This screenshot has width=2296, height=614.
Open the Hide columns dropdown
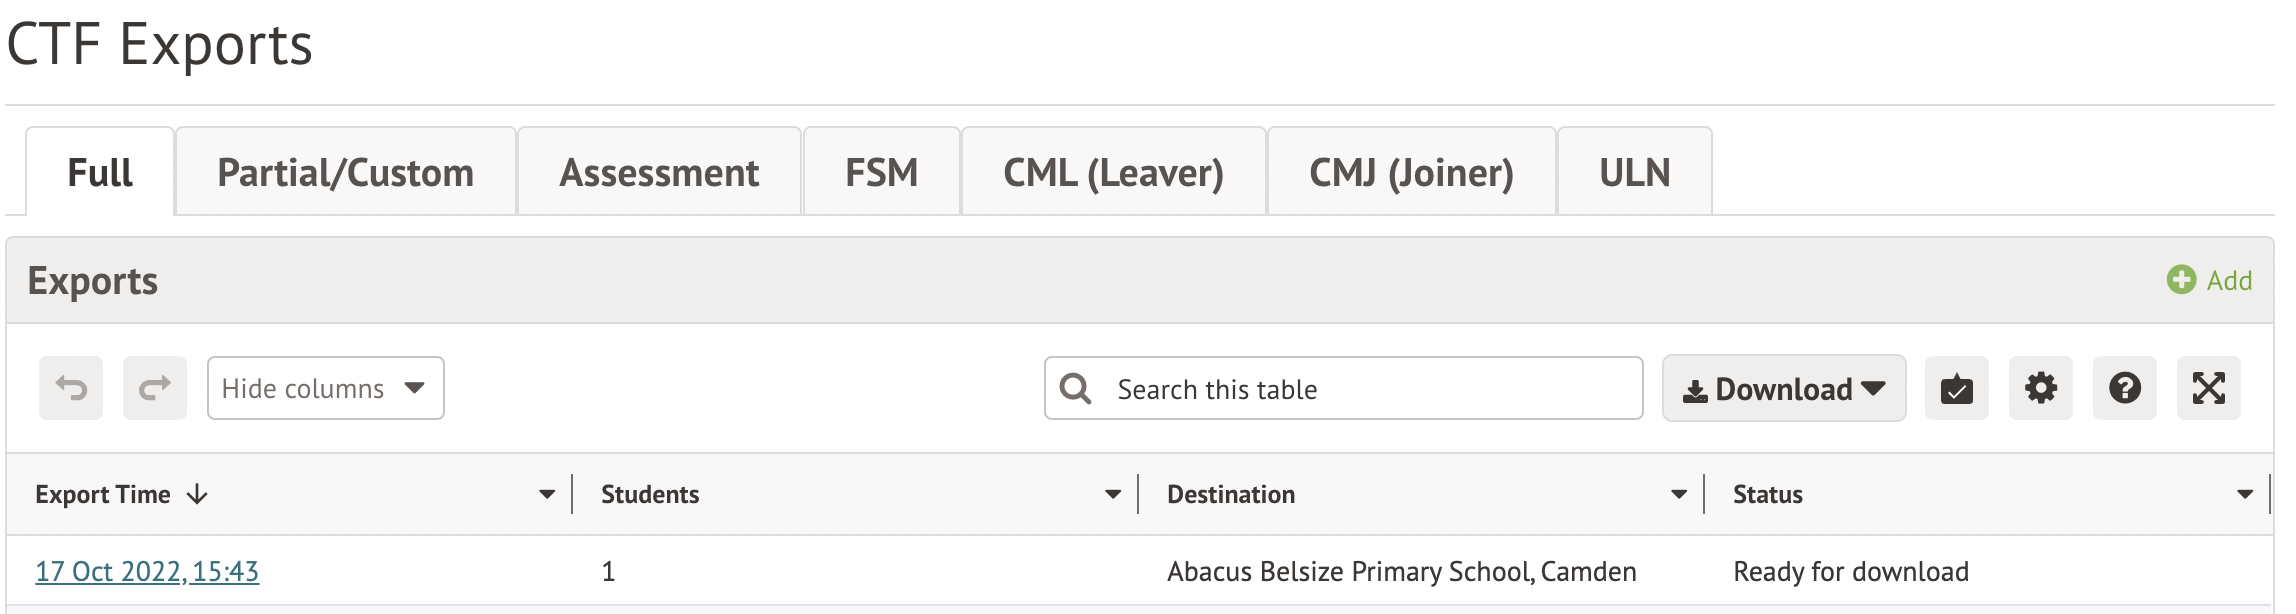(x=325, y=388)
